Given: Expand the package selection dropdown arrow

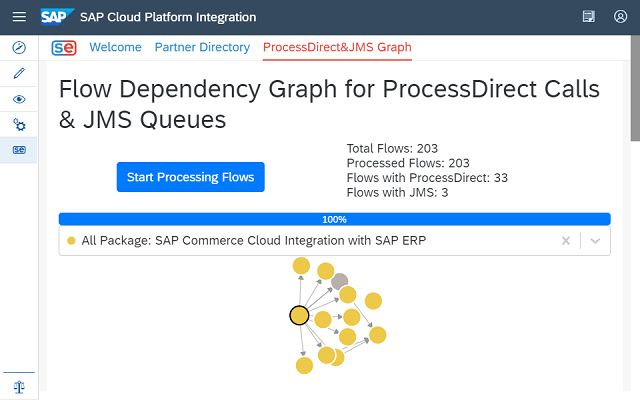Looking at the screenshot, I should pyautogui.click(x=595, y=240).
